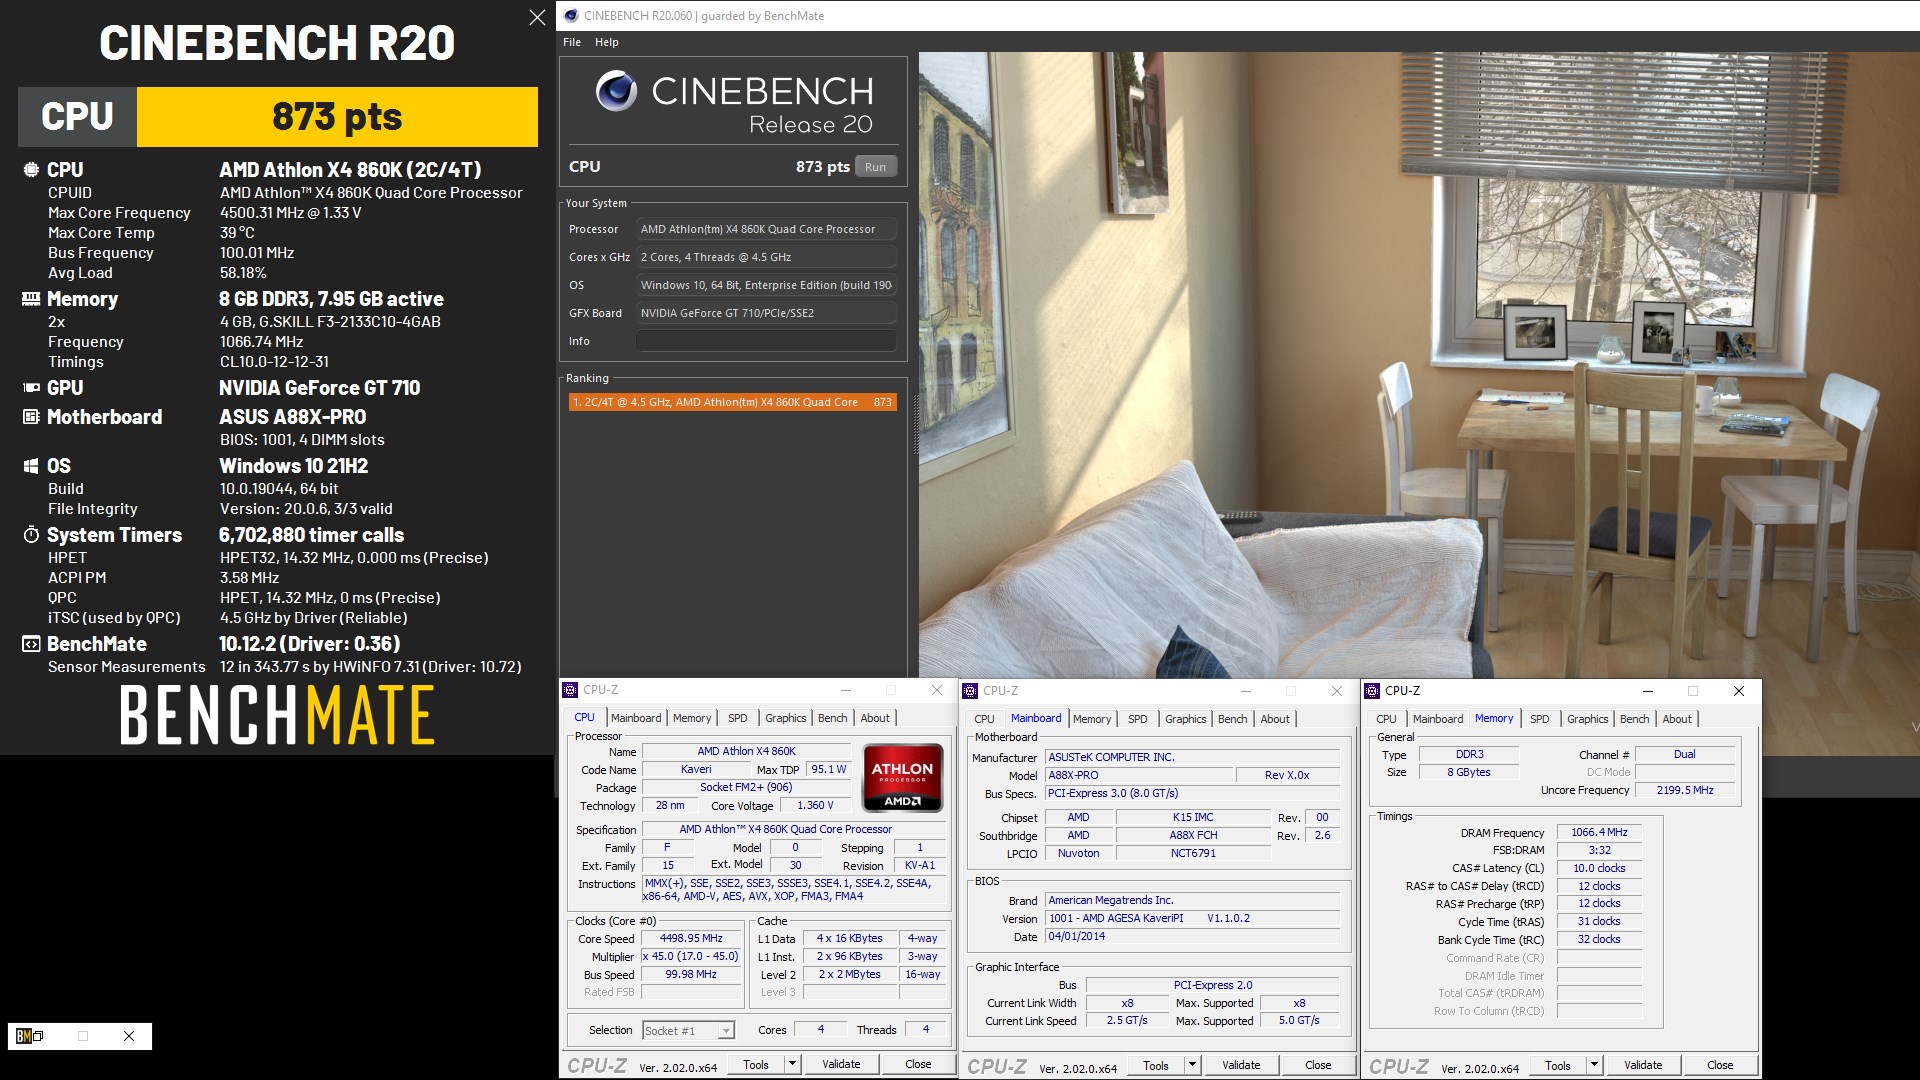Click Tools button in first CPU-Z window
1920x1080 pixels.
click(756, 1064)
